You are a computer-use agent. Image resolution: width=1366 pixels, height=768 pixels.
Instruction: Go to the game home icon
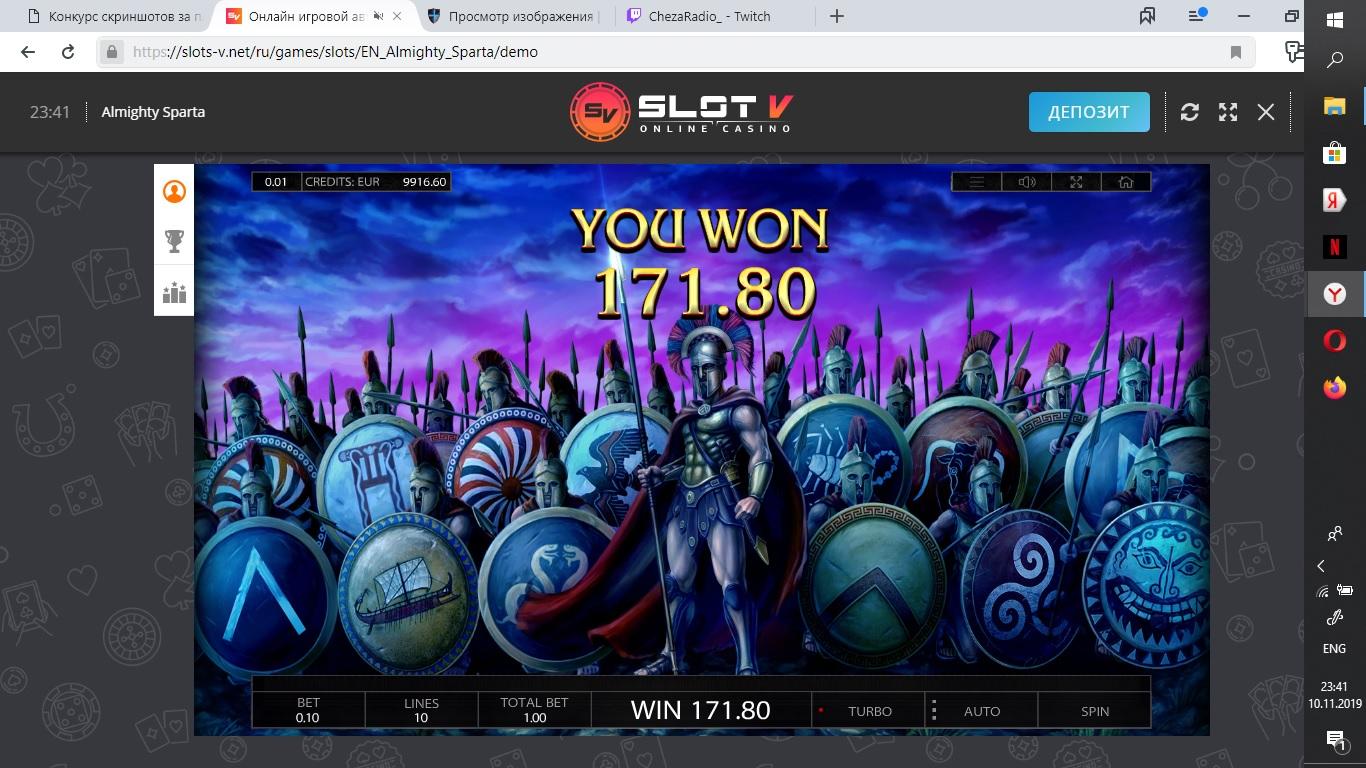(1126, 182)
